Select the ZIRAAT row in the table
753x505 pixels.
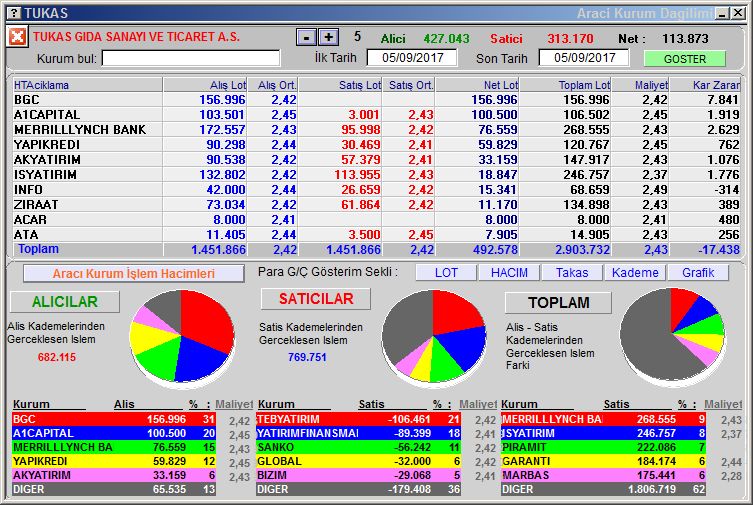coord(376,204)
